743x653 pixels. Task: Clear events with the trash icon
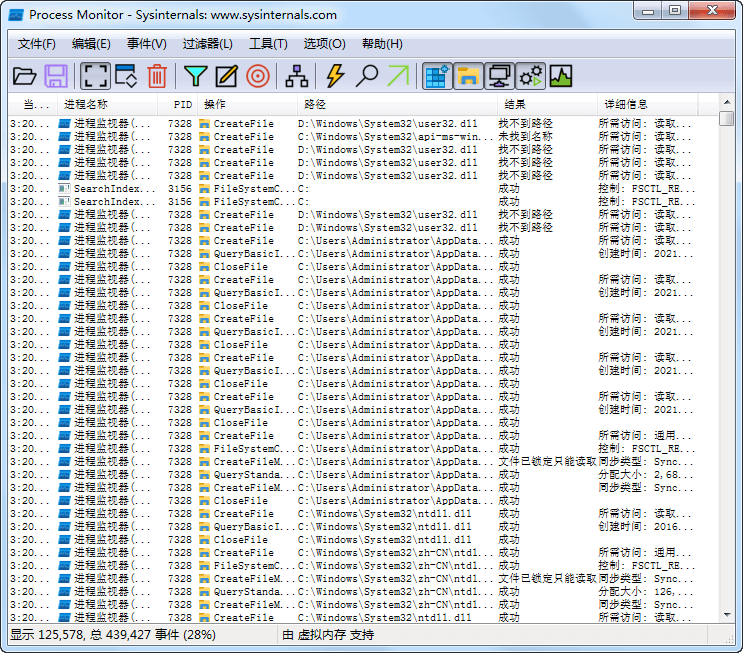point(157,75)
